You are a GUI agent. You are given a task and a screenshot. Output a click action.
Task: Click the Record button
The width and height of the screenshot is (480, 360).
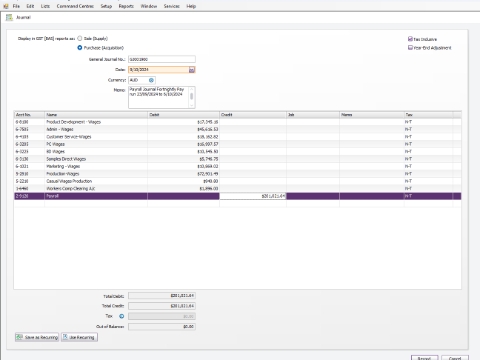click(424, 358)
